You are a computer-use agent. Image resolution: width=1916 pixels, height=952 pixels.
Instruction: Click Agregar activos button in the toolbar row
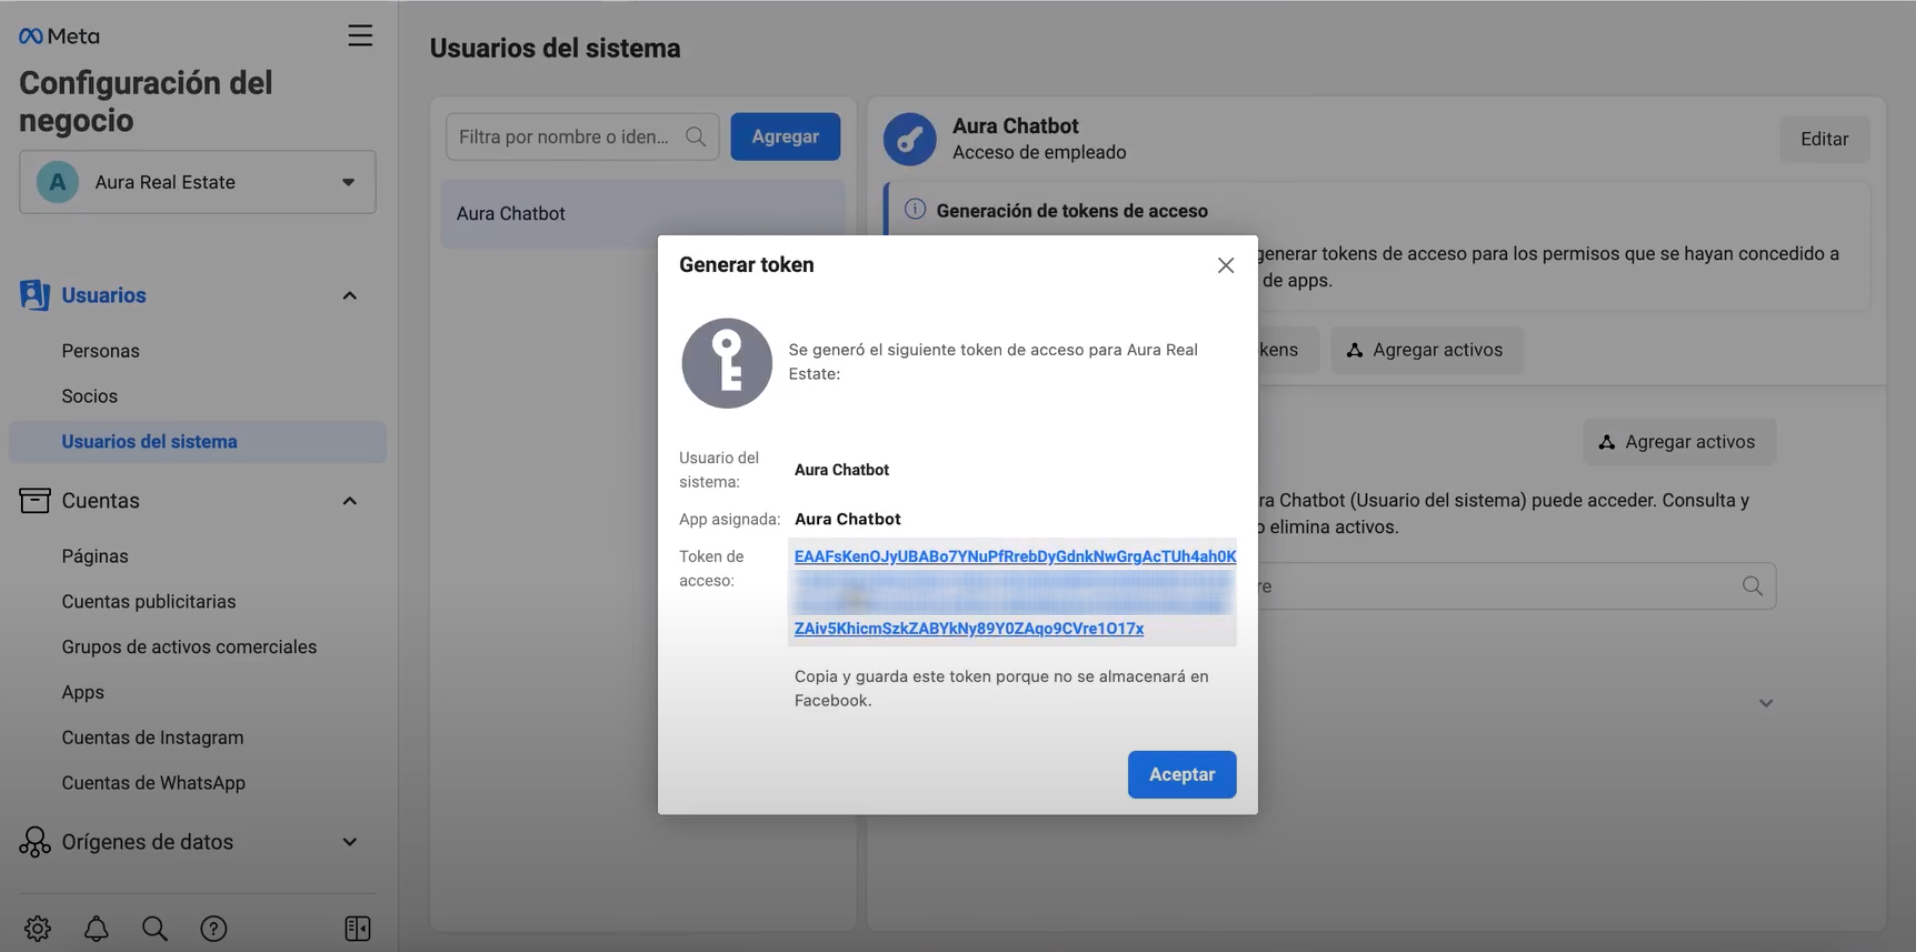(x=1426, y=350)
